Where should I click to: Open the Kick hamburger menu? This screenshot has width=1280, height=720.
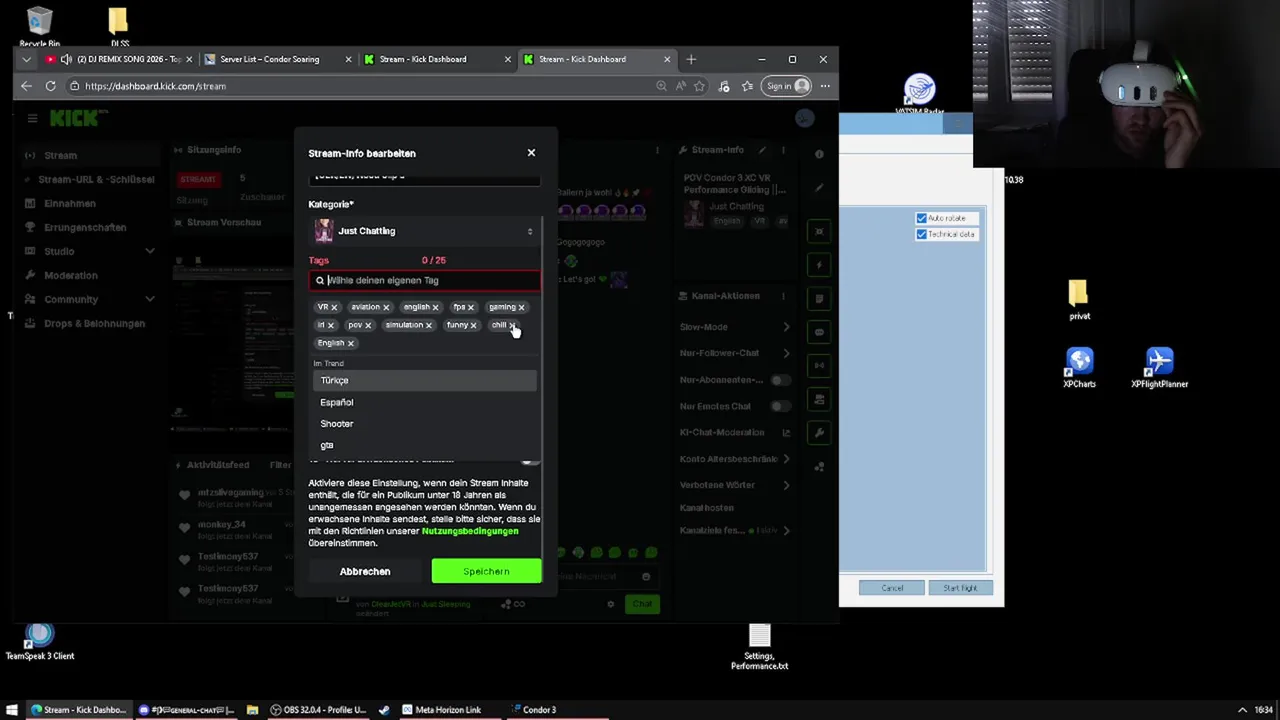pos(32,118)
